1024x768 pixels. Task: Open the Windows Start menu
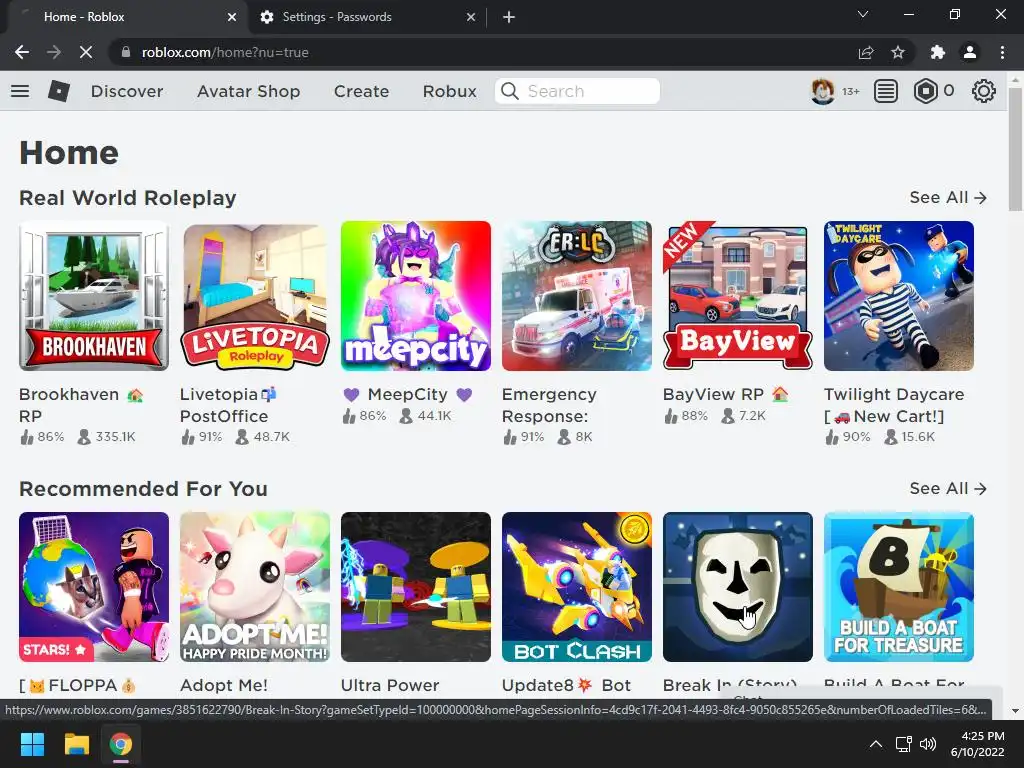point(32,744)
